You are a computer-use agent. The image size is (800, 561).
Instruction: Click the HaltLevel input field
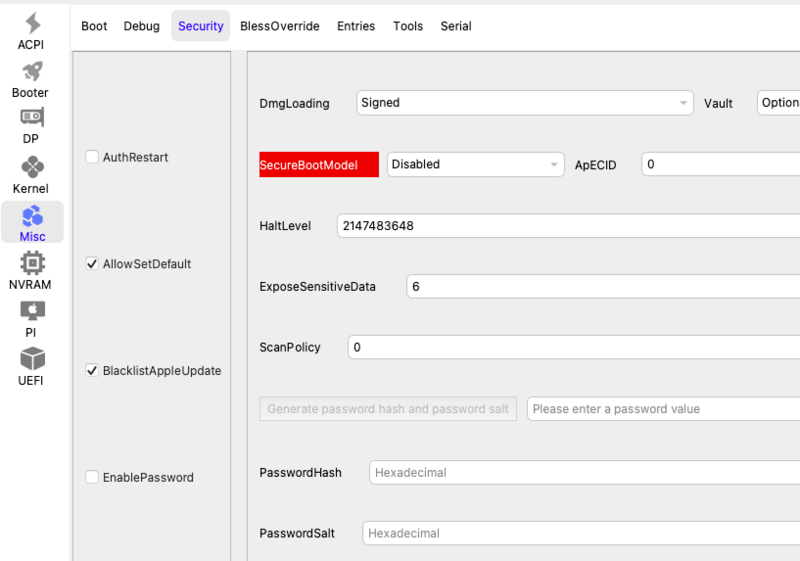point(568,226)
